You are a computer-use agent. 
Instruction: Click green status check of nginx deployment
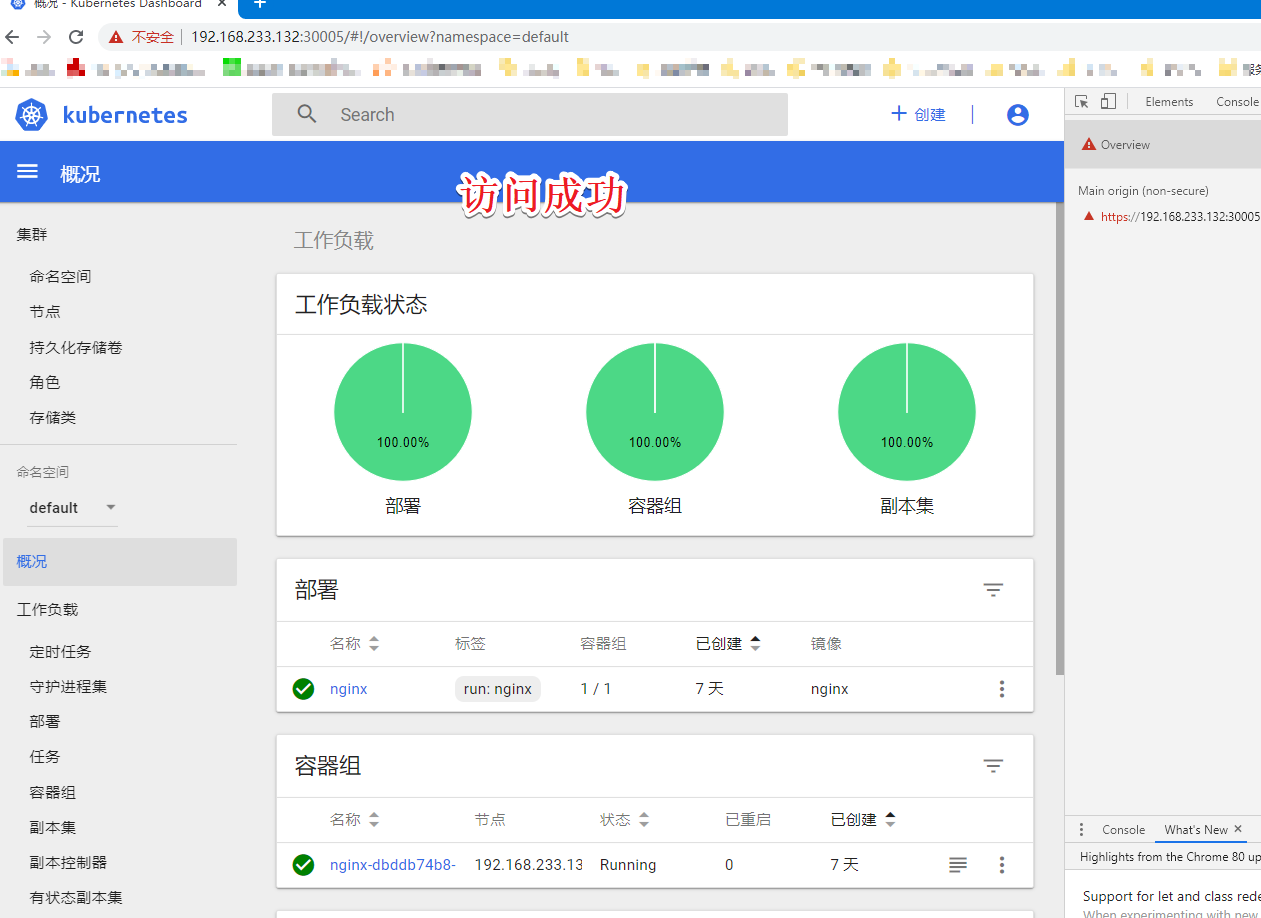point(303,689)
